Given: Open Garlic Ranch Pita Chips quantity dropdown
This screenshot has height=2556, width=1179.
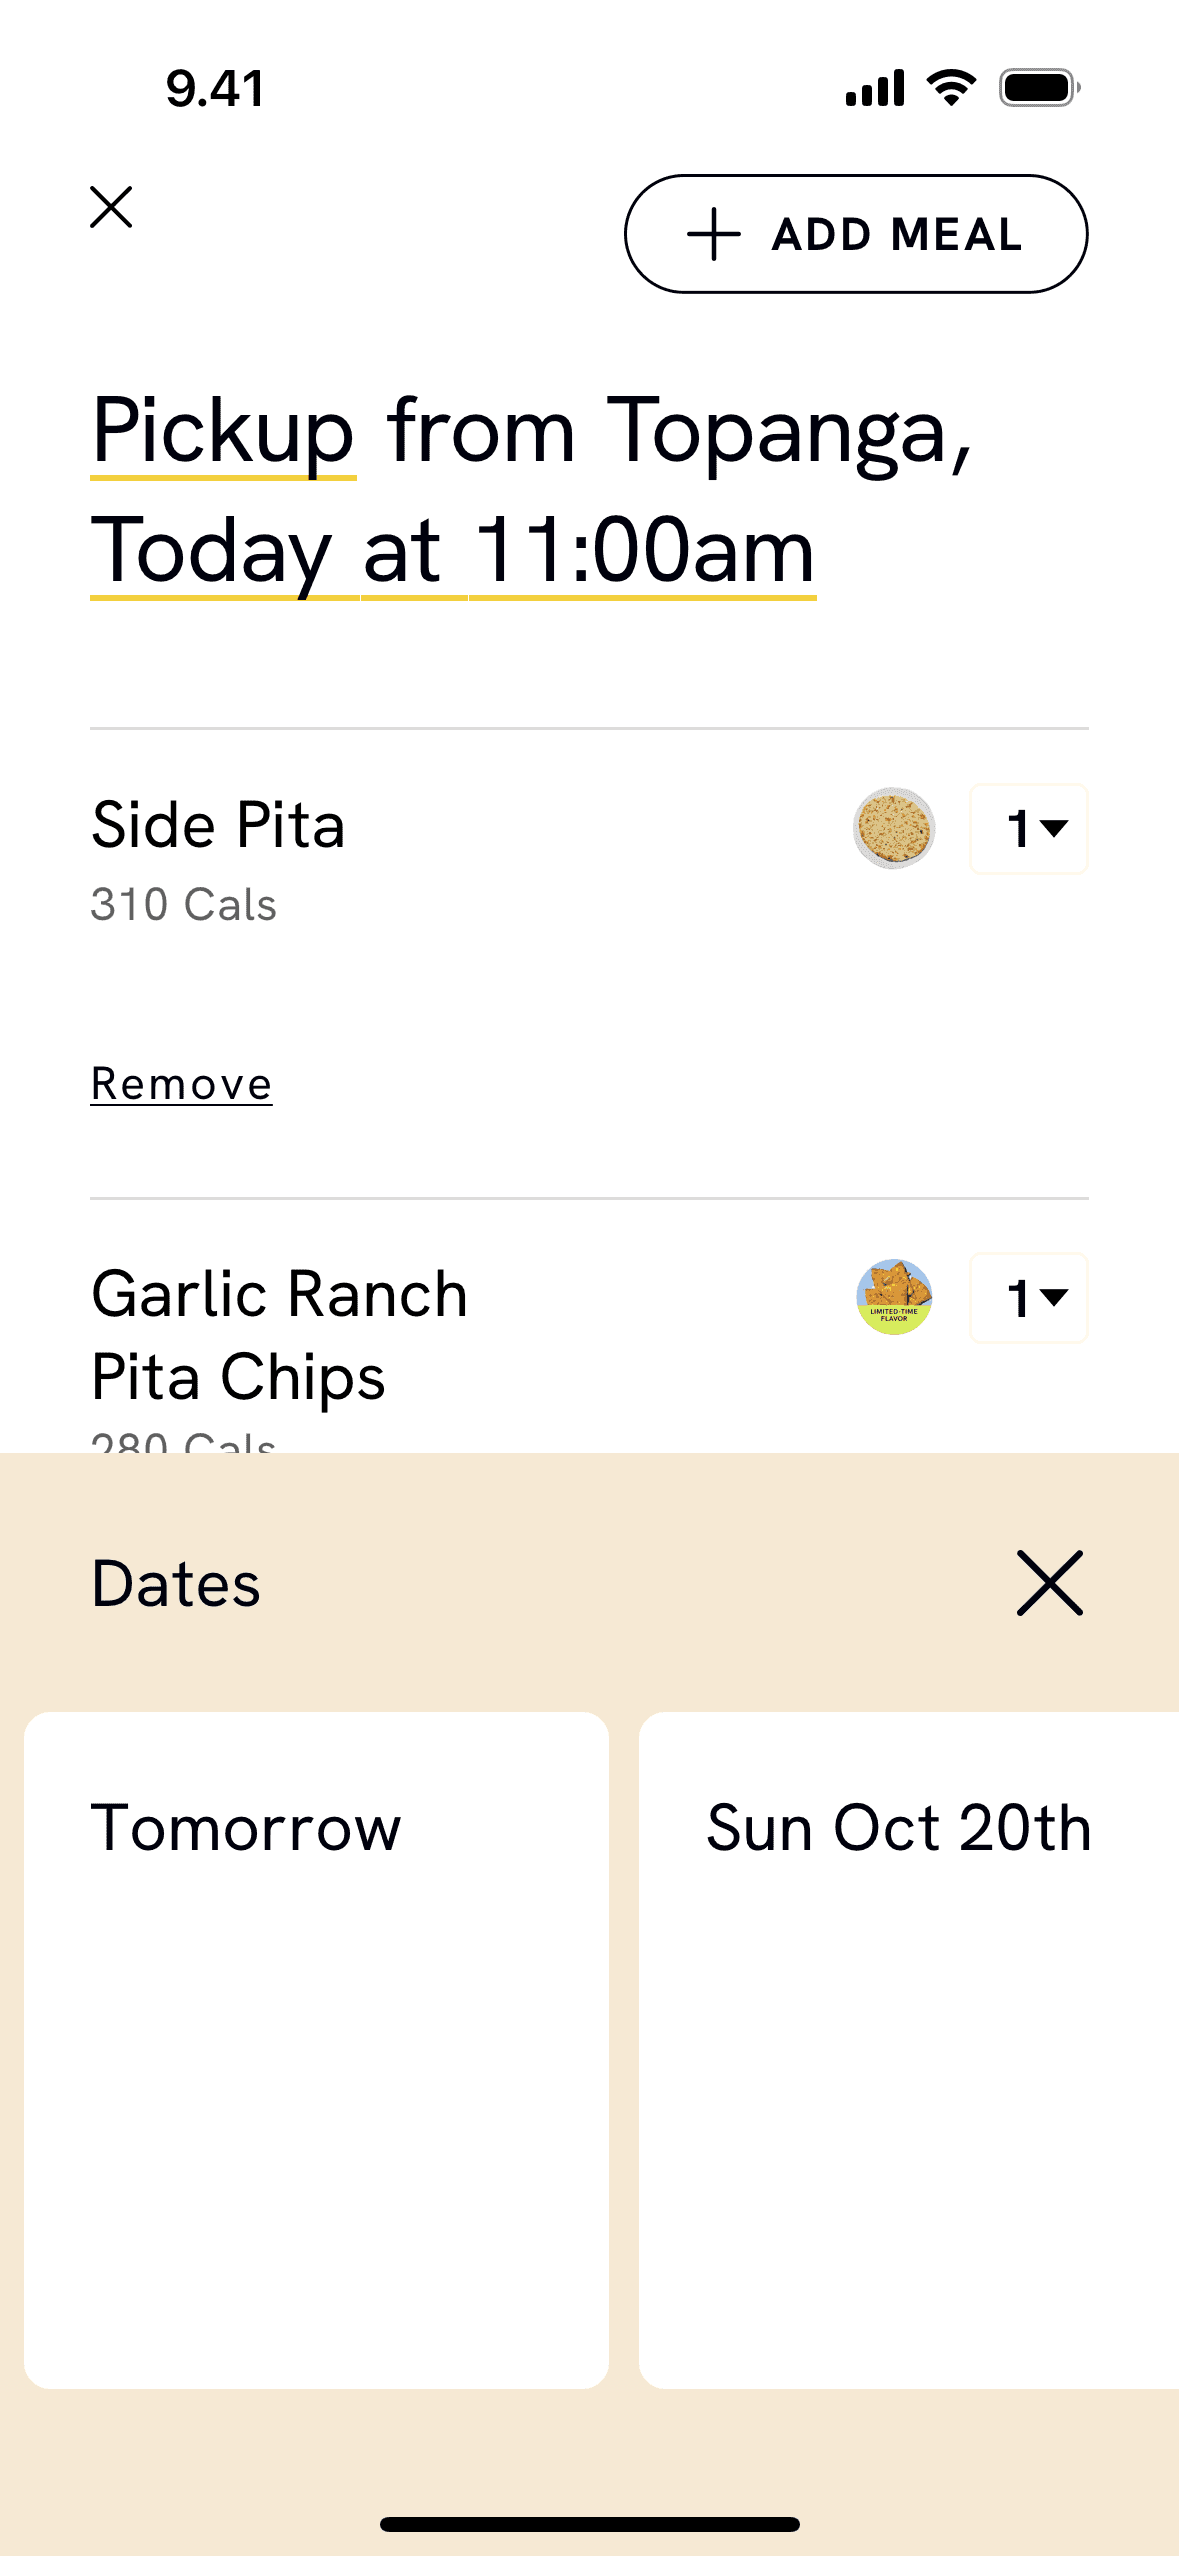Looking at the screenshot, I should (x=1029, y=1298).
